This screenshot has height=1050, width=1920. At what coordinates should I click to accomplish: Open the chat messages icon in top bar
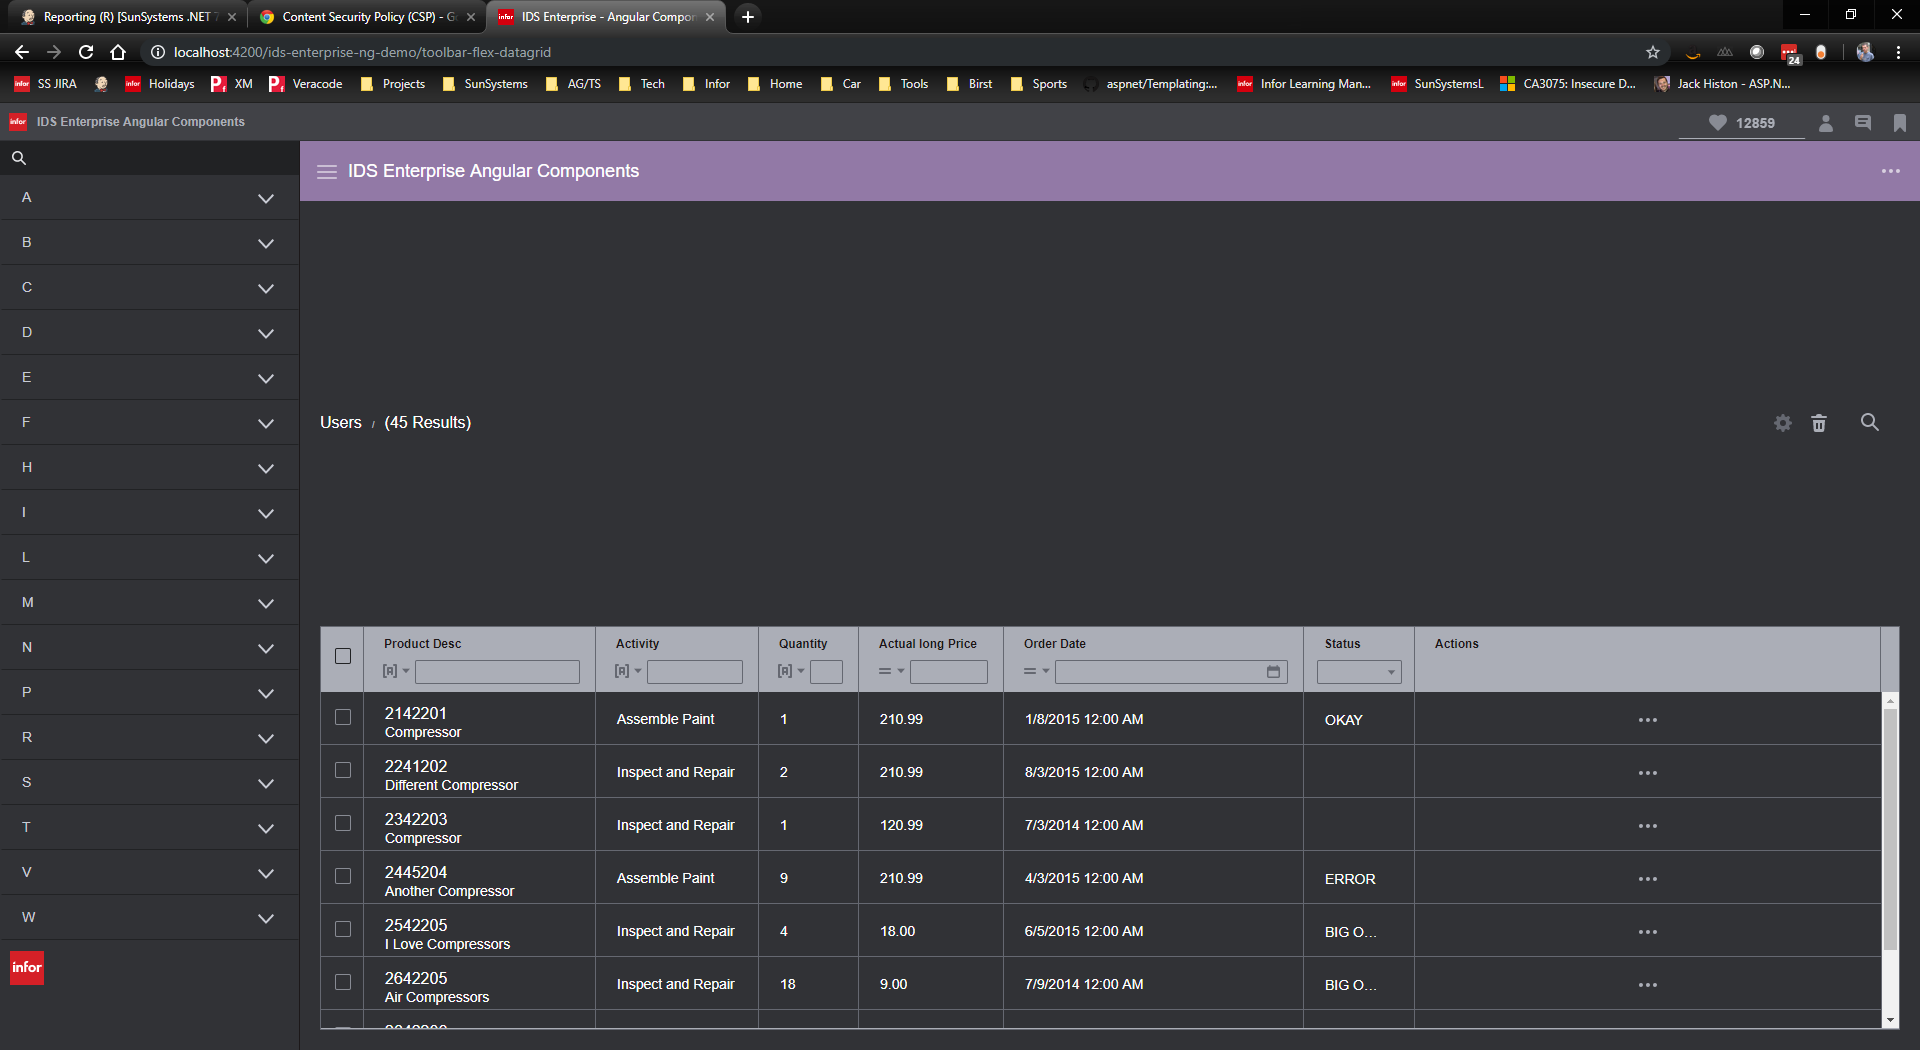(x=1863, y=123)
